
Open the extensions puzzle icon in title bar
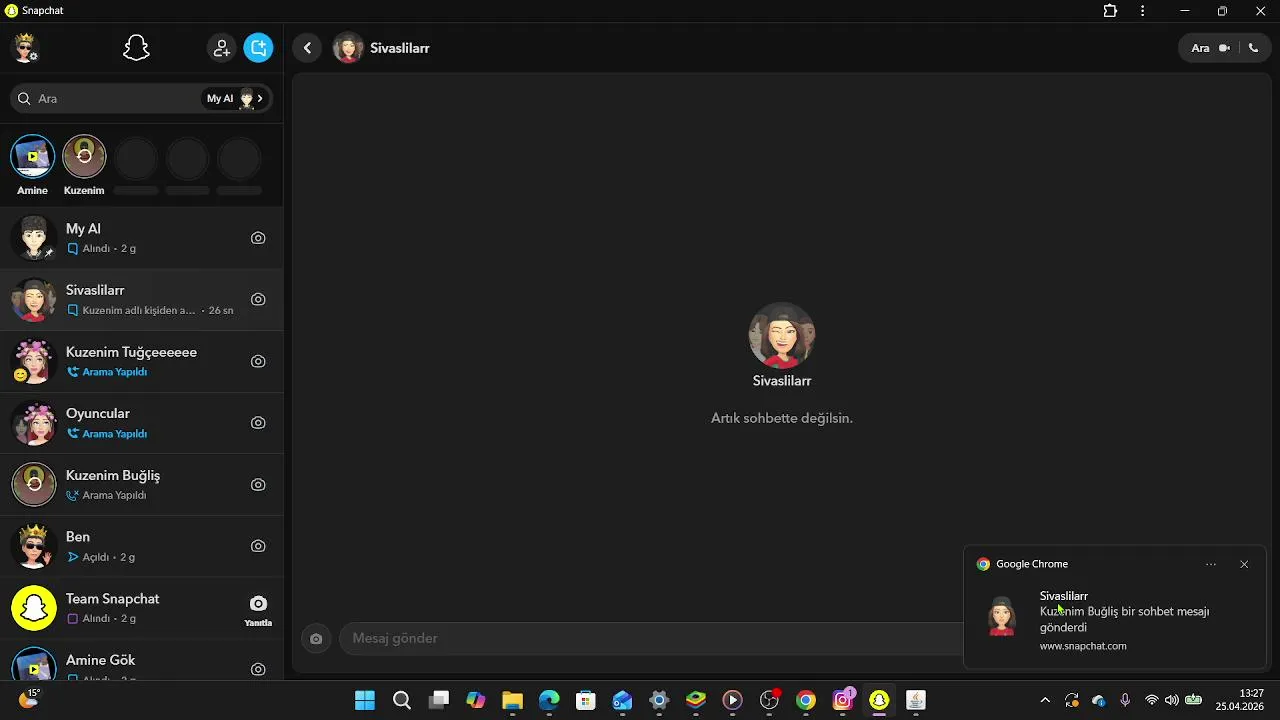pyautogui.click(x=1110, y=11)
